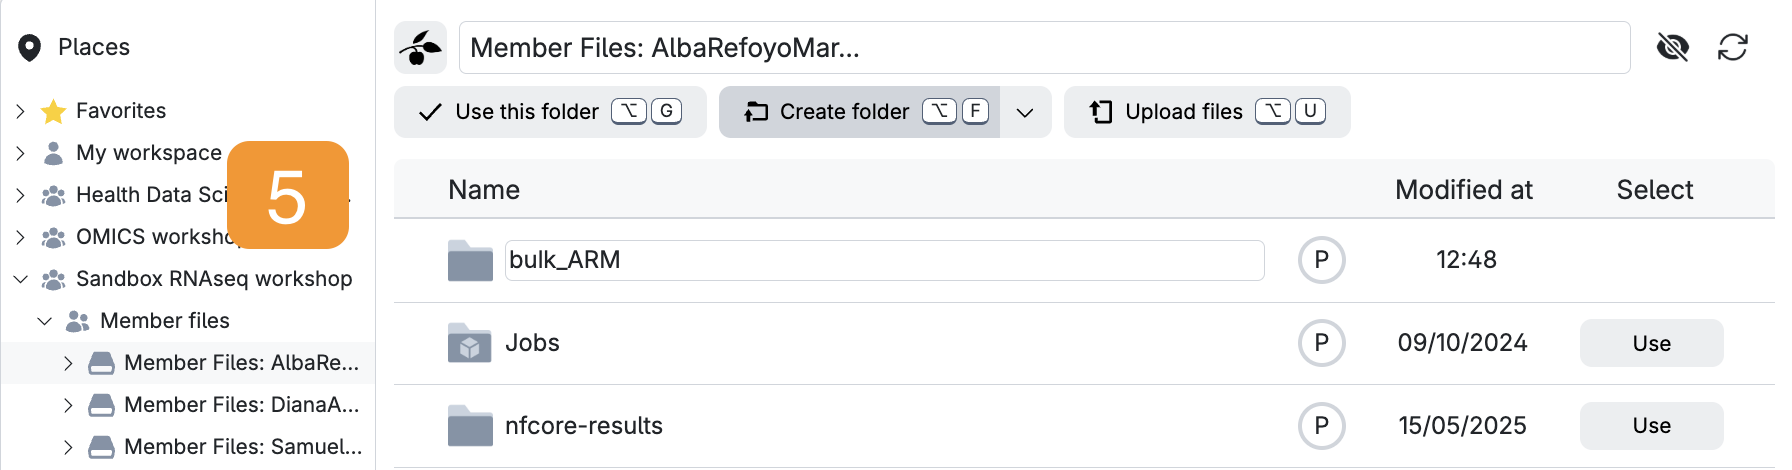Refresh the file listing with the reload icon
This screenshot has width=1792, height=470.
(1733, 47)
